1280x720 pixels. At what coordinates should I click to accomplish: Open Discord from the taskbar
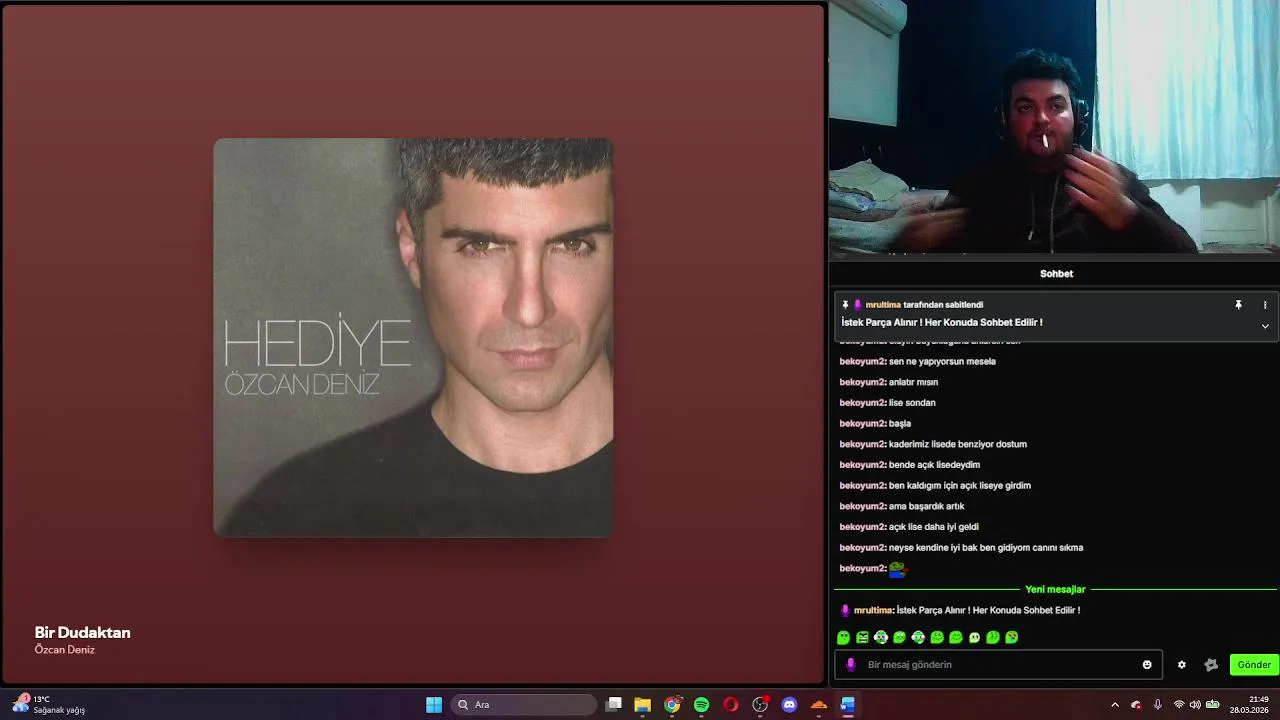(x=790, y=705)
